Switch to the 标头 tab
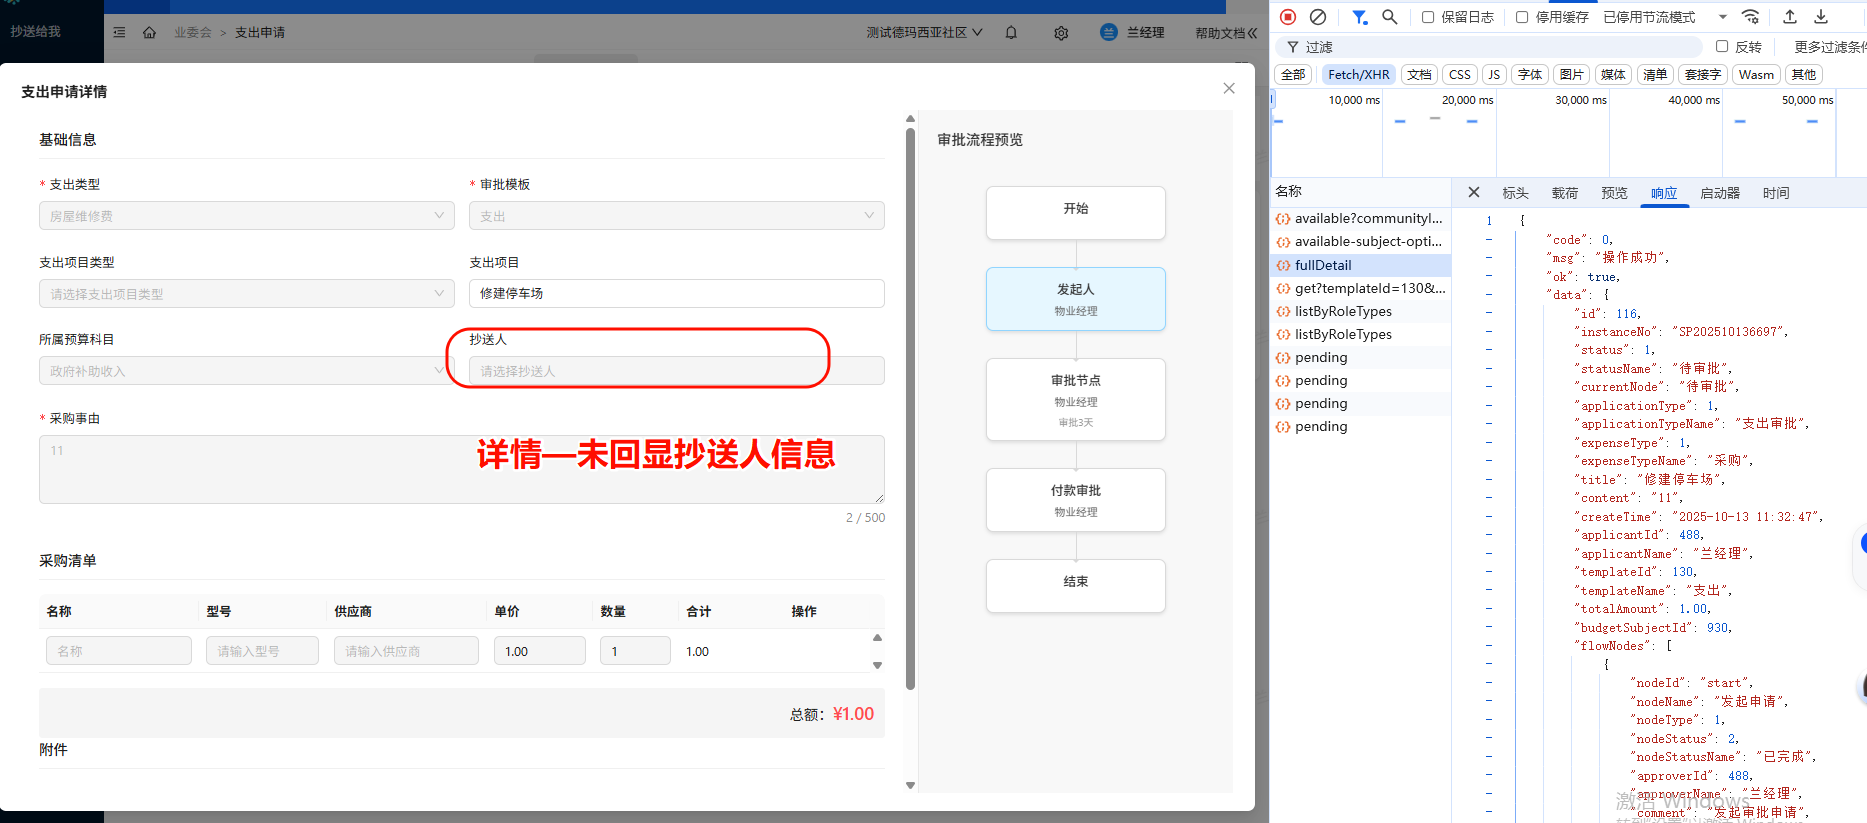The width and height of the screenshot is (1867, 823). point(1515,193)
